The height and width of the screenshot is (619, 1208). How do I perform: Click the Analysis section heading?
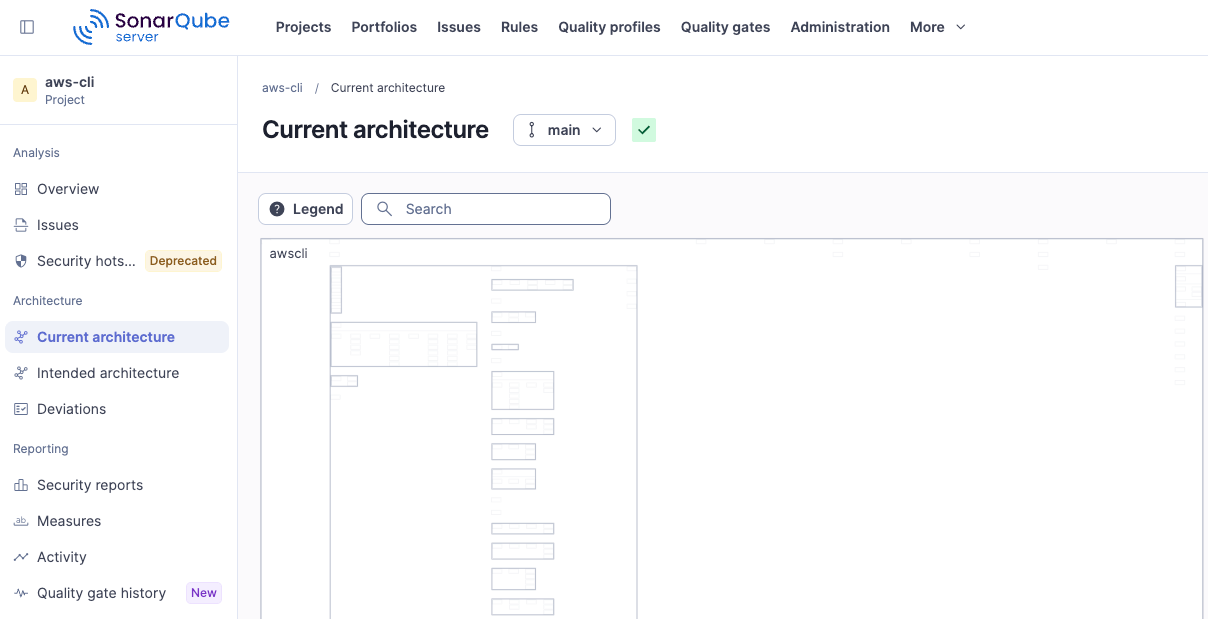36,153
